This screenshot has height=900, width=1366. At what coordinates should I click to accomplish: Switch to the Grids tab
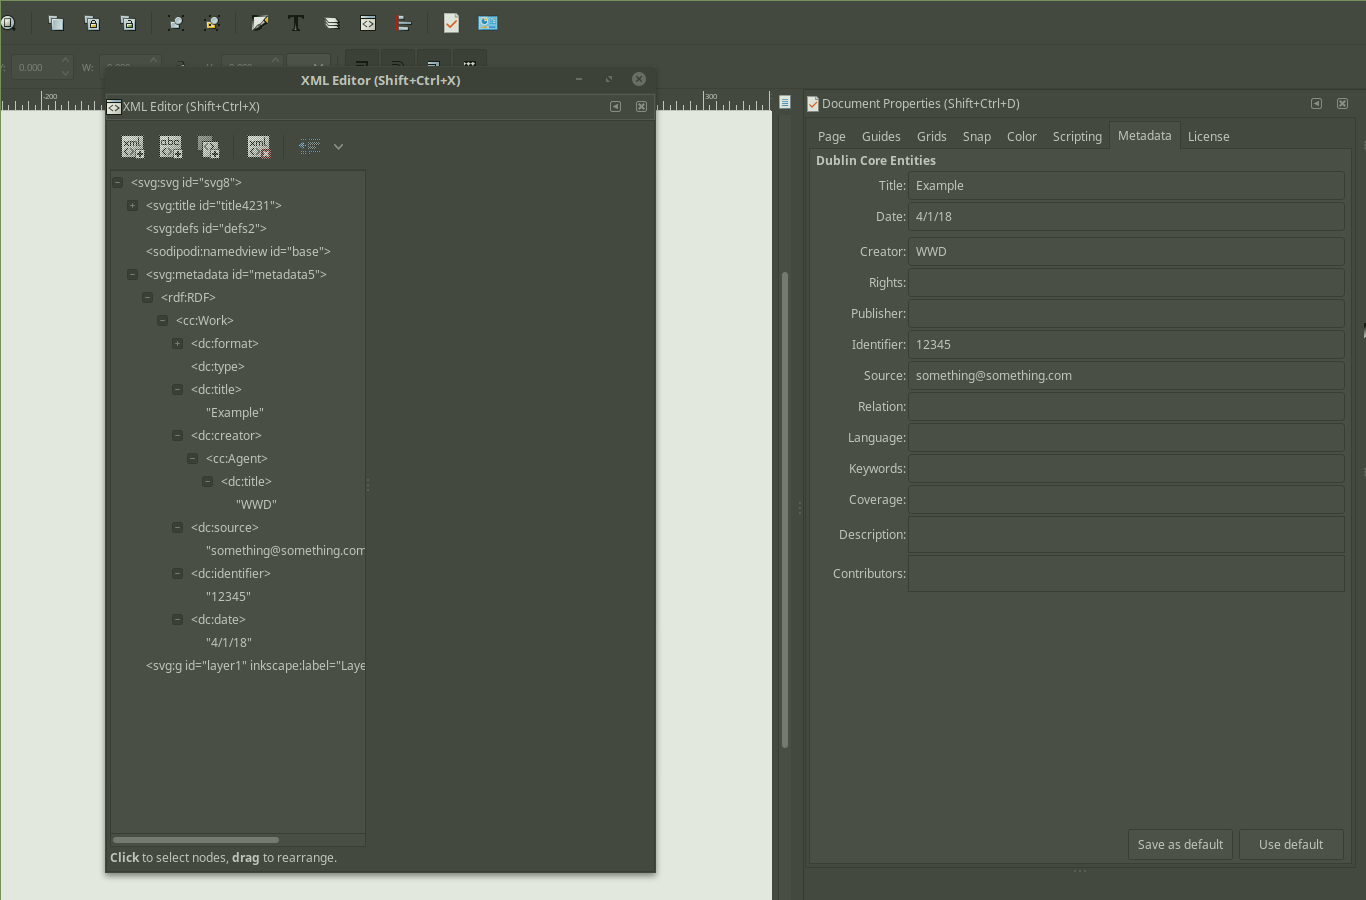point(931,136)
